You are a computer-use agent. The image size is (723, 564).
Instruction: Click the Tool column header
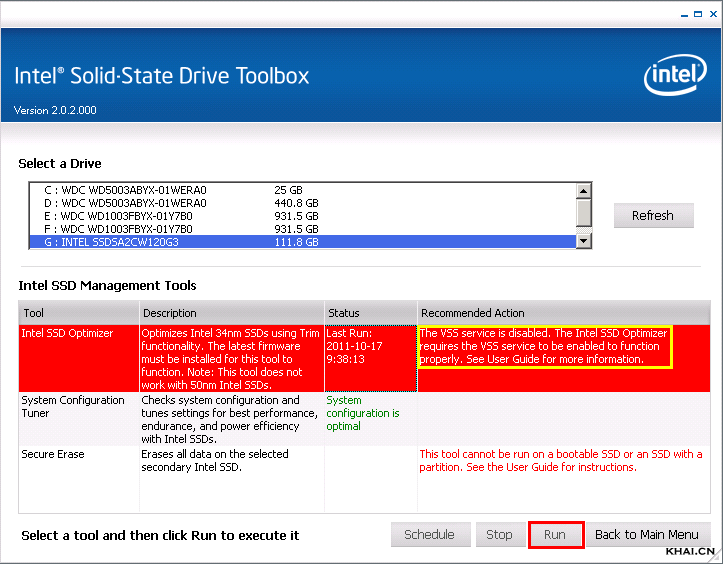point(78,313)
